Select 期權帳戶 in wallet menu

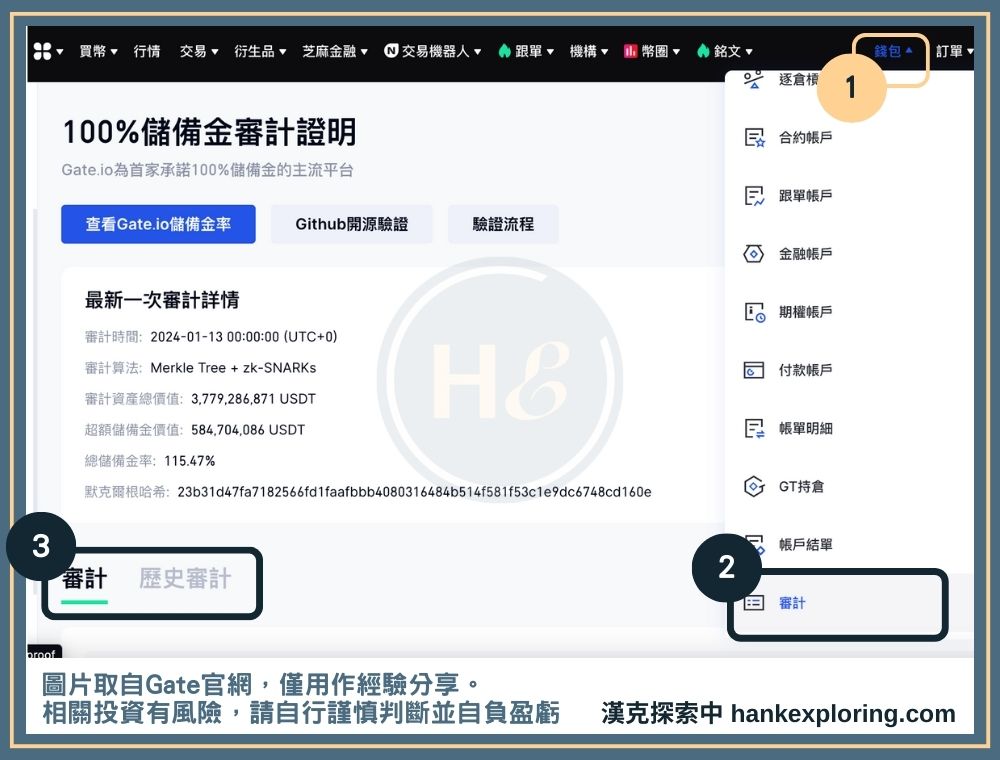pos(805,312)
